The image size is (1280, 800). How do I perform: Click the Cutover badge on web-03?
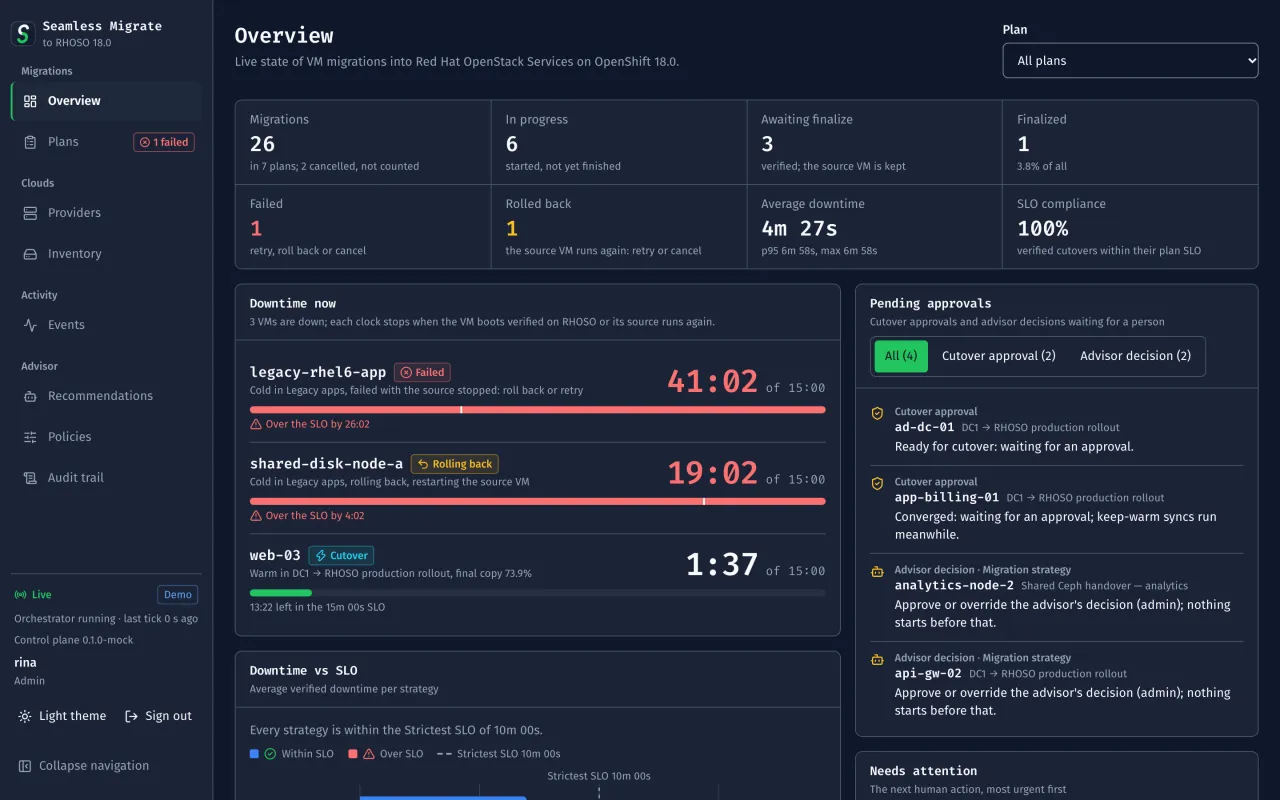coord(341,556)
